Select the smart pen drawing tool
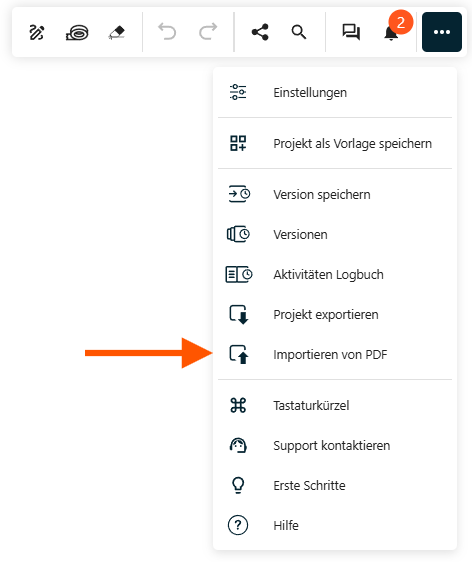 [x=37, y=32]
